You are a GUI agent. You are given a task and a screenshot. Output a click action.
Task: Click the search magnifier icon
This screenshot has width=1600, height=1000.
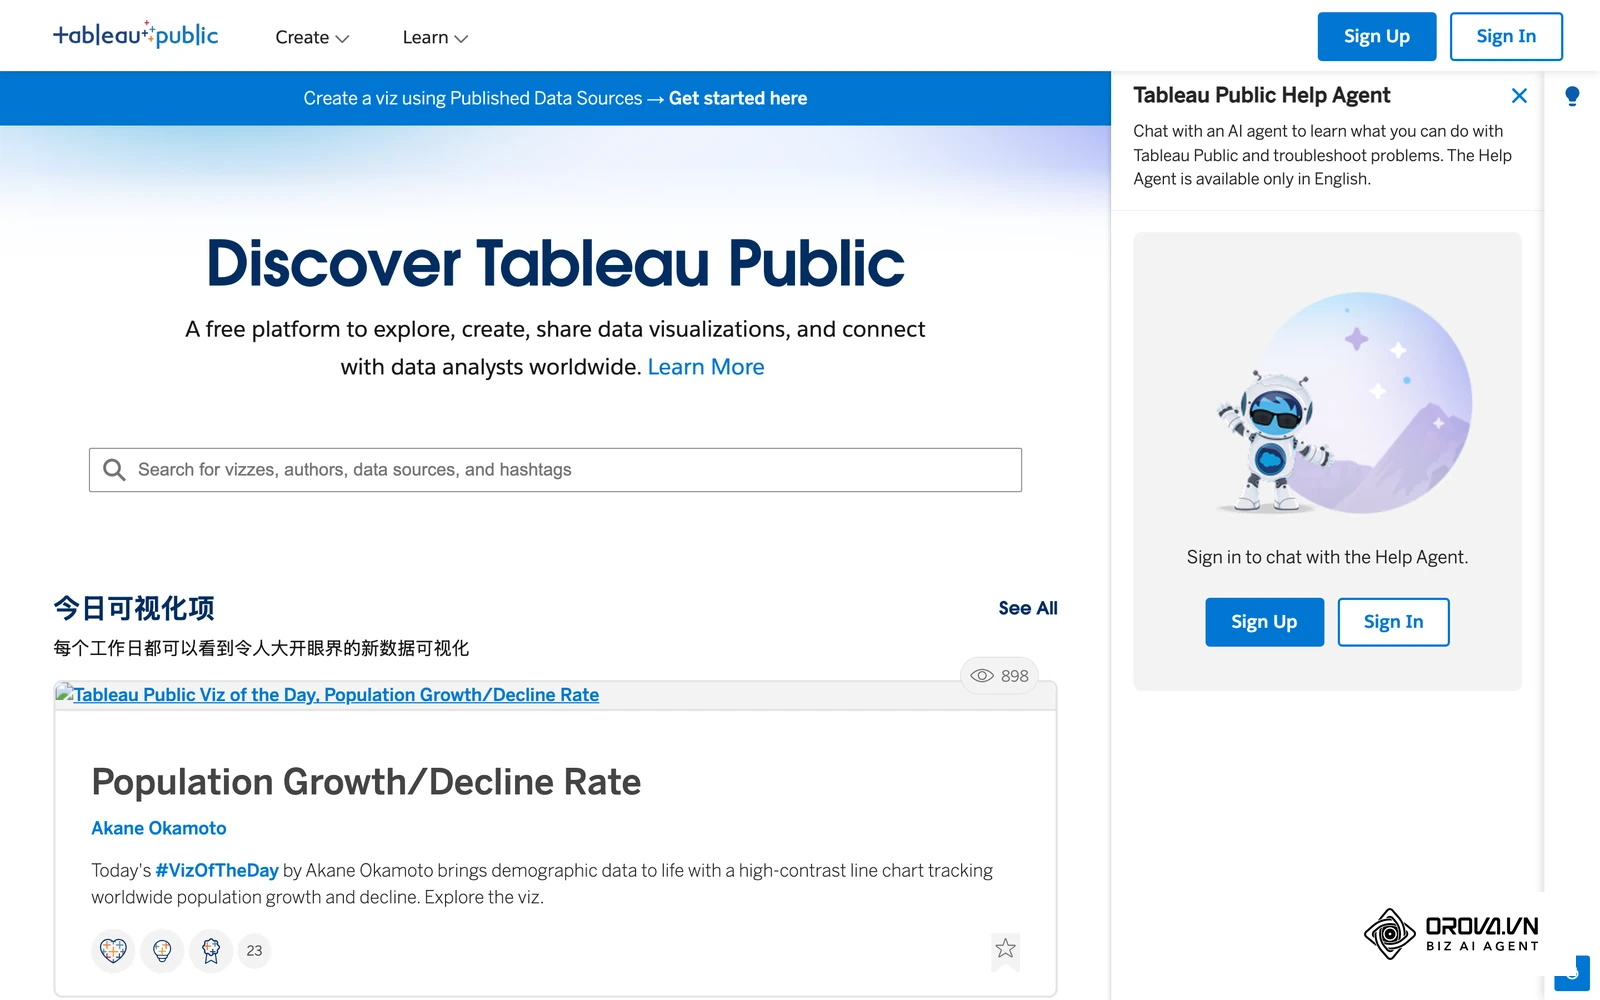(114, 470)
